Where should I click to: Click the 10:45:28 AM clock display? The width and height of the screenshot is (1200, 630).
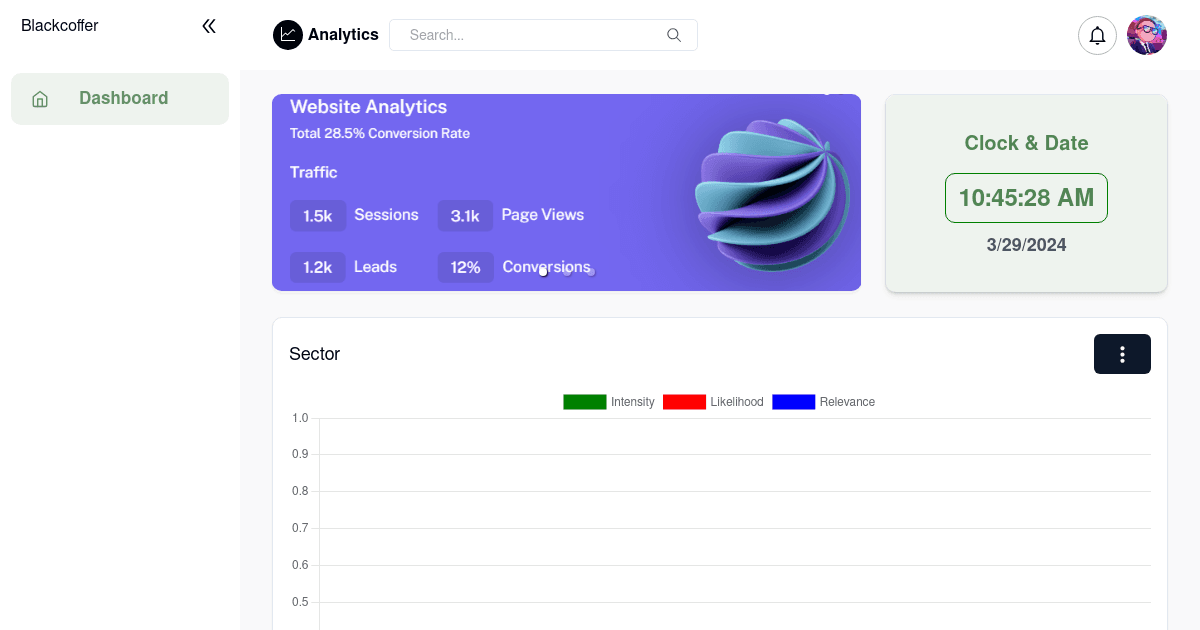(x=1026, y=198)
